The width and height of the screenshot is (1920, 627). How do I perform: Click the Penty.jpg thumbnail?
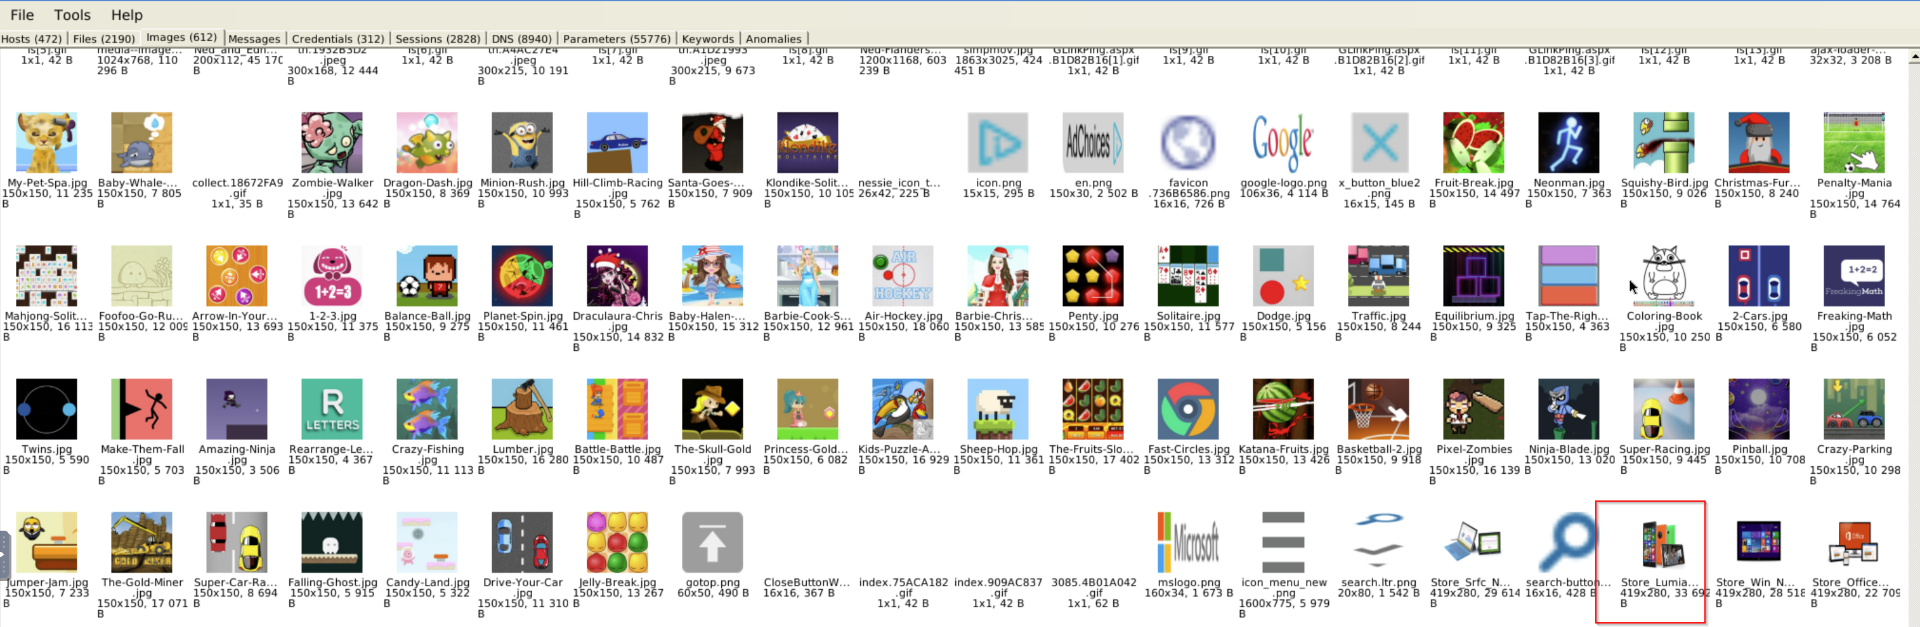(x=1092, y=276)
